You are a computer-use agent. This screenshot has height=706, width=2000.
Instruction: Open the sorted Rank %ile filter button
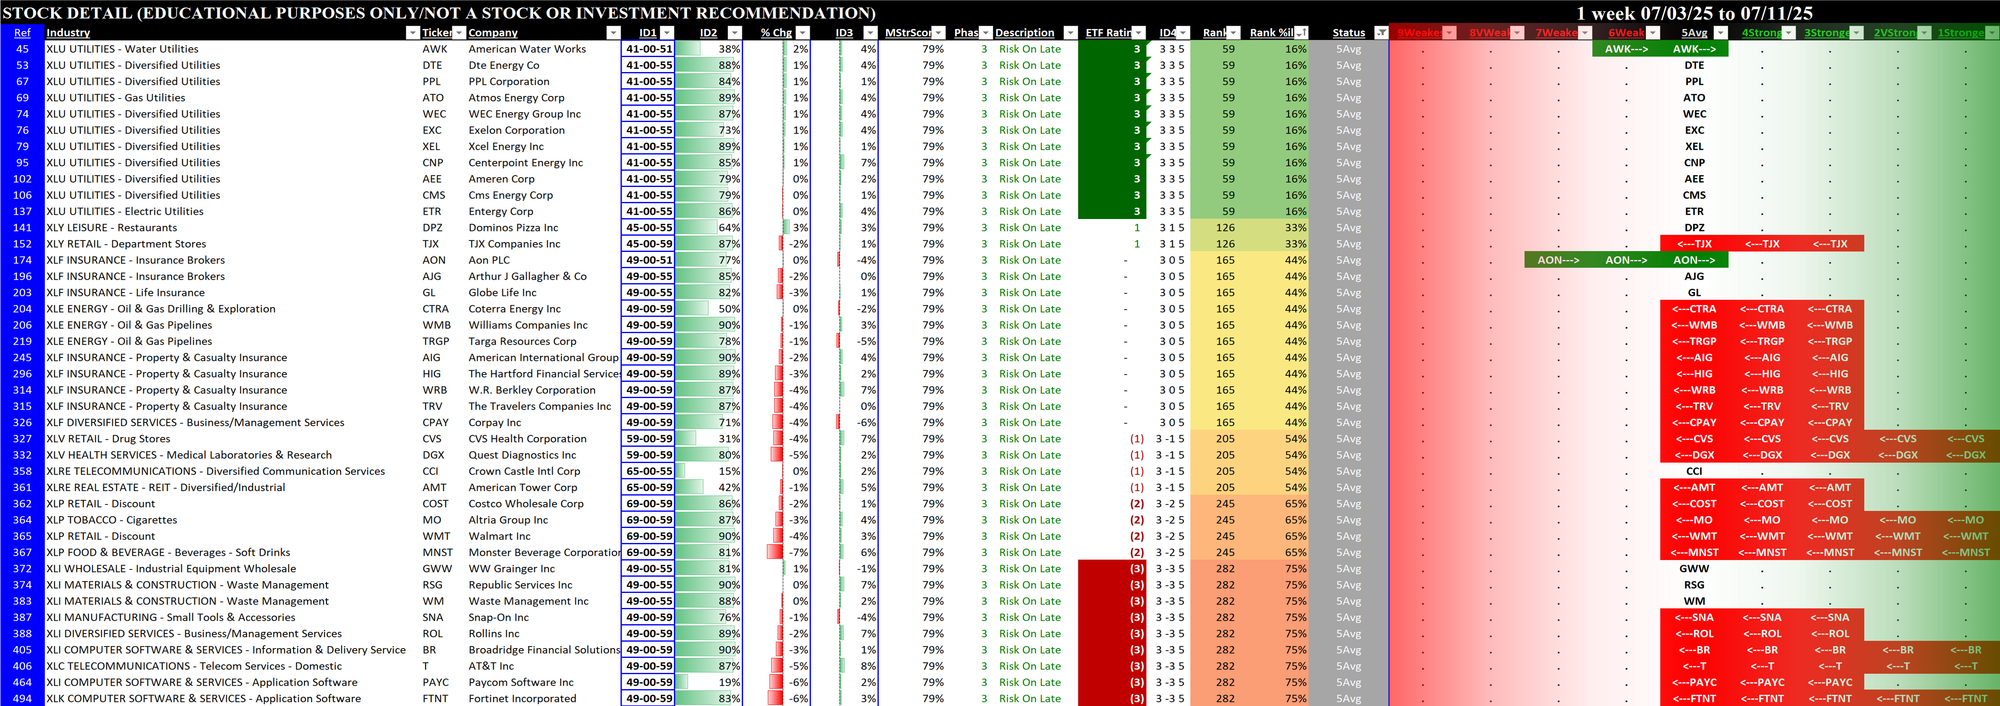coord(1301,33)
